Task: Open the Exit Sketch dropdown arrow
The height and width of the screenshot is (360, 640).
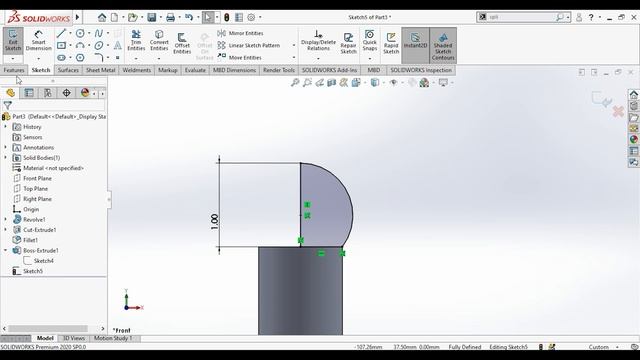Action: click(x=13, y=59)
